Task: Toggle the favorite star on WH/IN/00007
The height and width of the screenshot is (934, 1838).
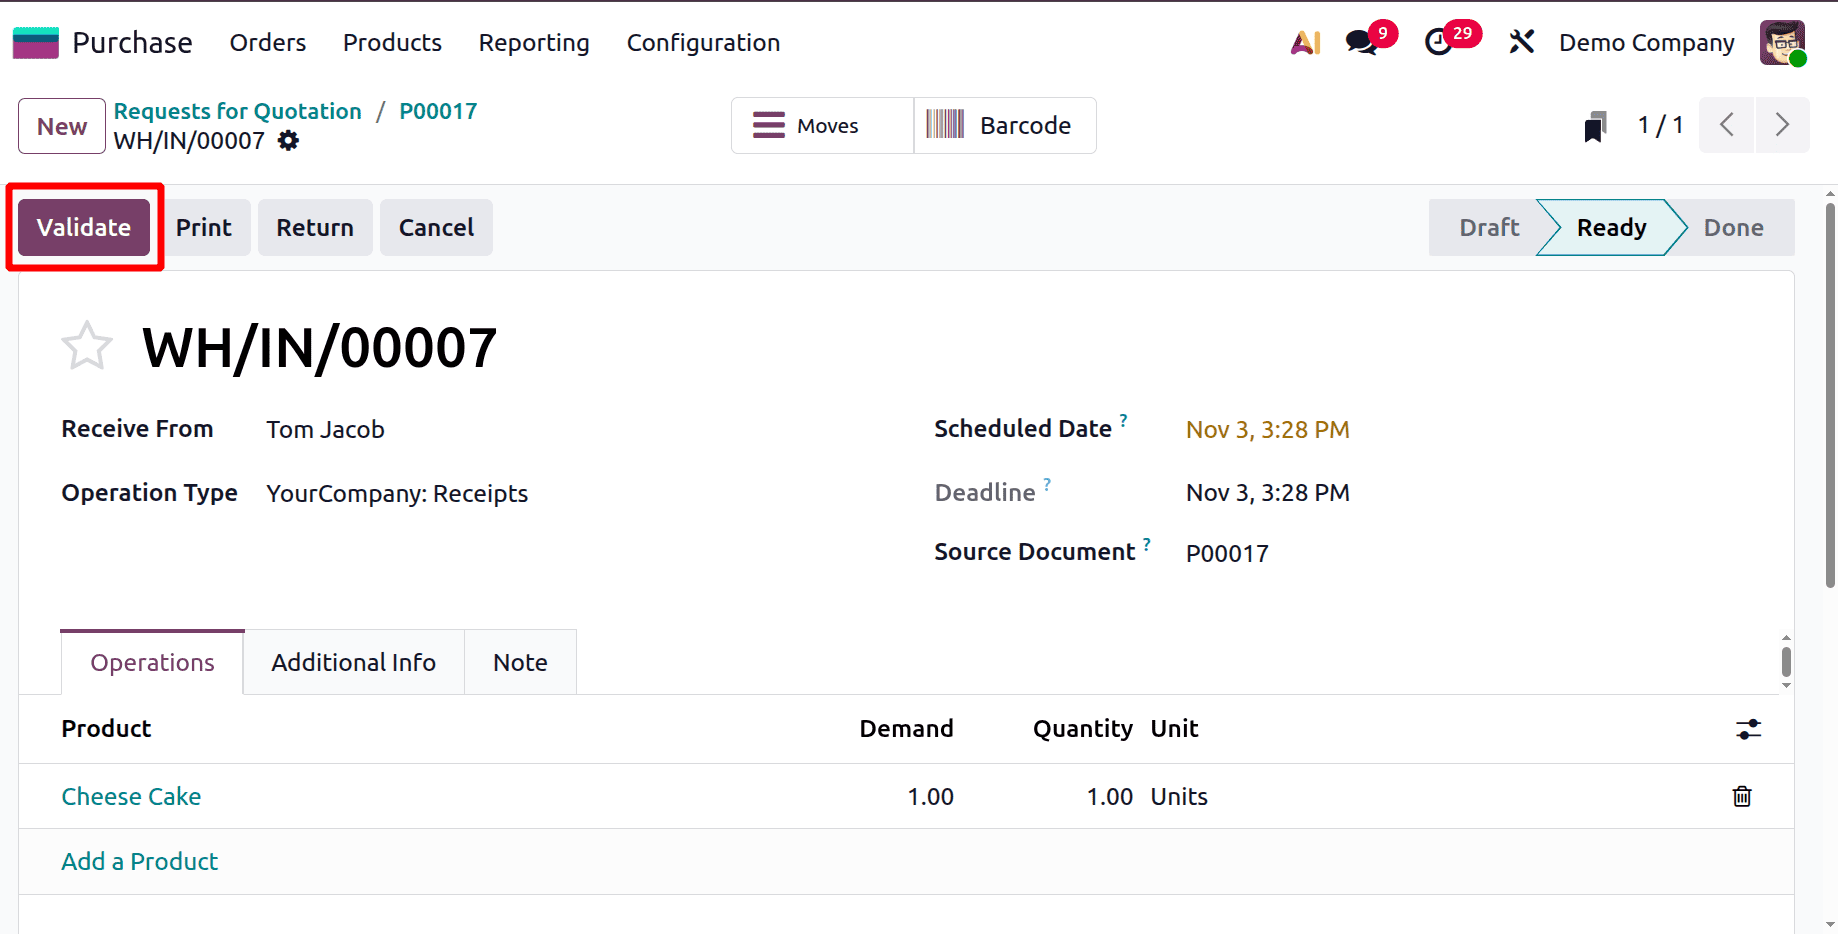Action: click(87, 346)
